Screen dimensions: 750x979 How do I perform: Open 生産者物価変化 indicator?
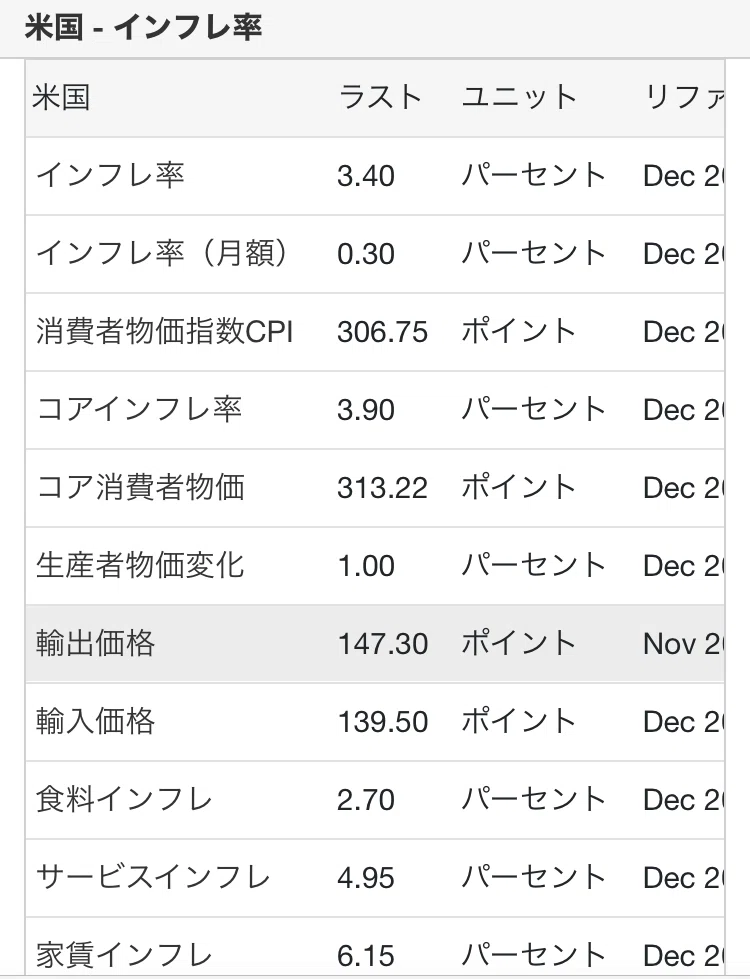coord(140,566)
